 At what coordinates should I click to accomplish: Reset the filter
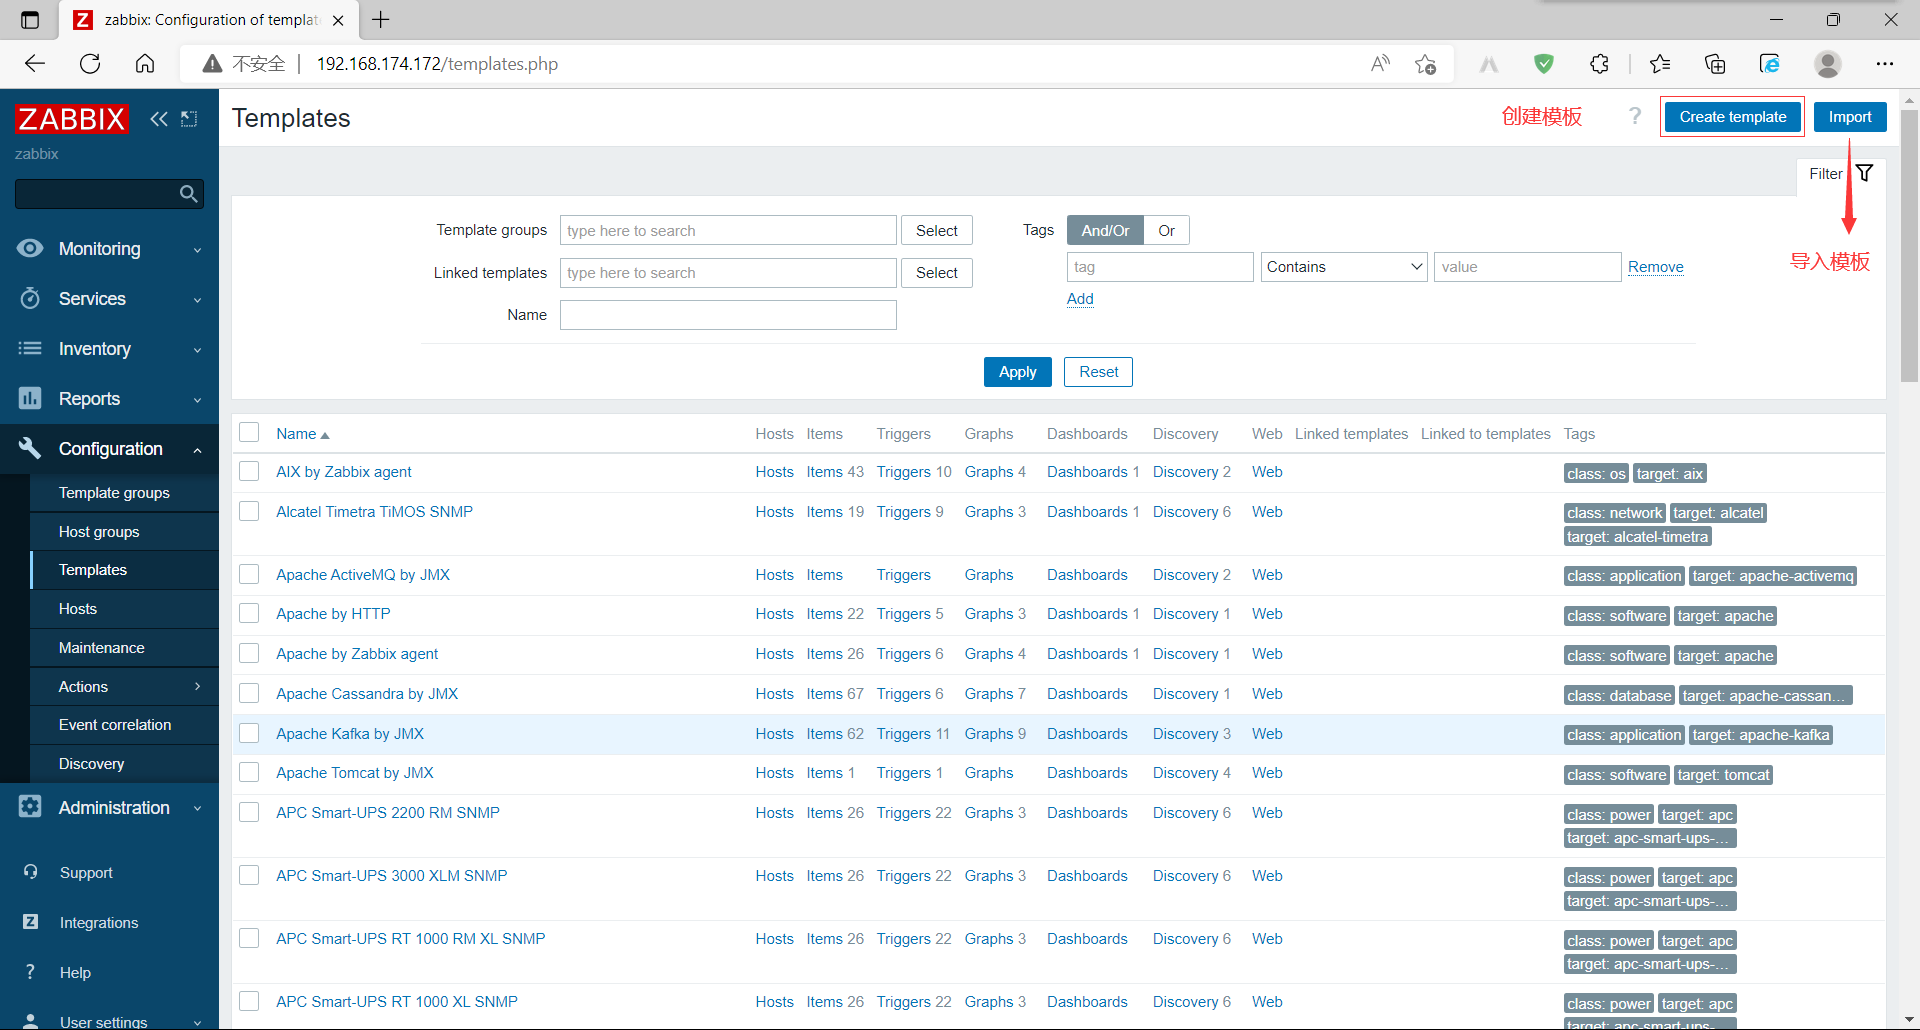pos(1098,372)
